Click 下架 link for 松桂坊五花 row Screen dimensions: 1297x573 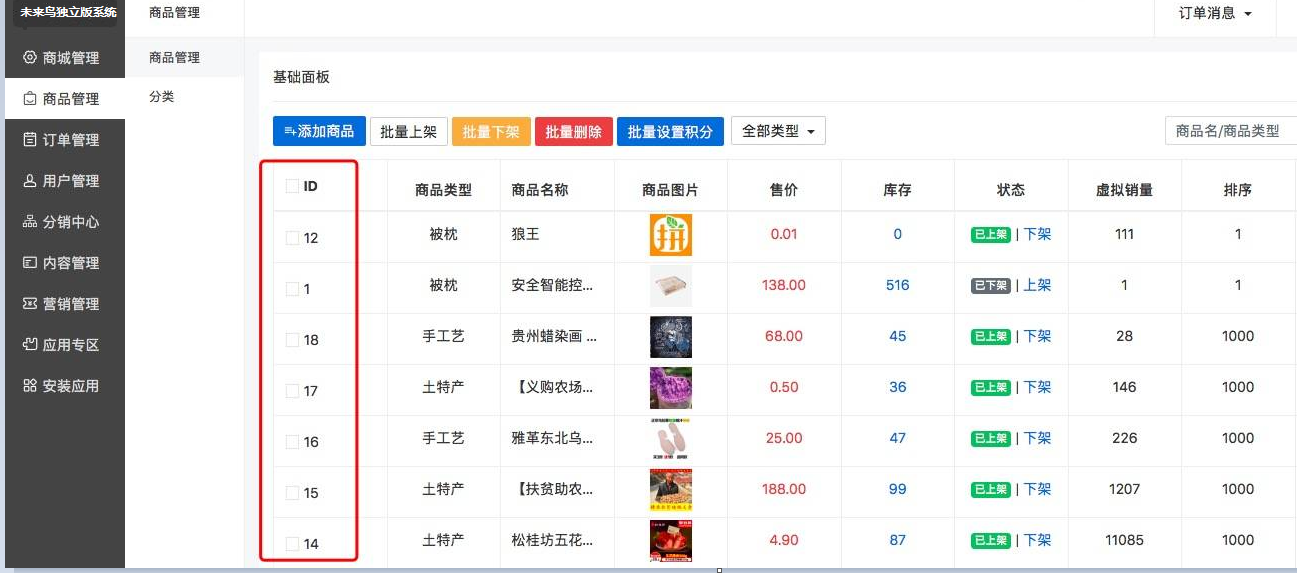pos(1037,540)
